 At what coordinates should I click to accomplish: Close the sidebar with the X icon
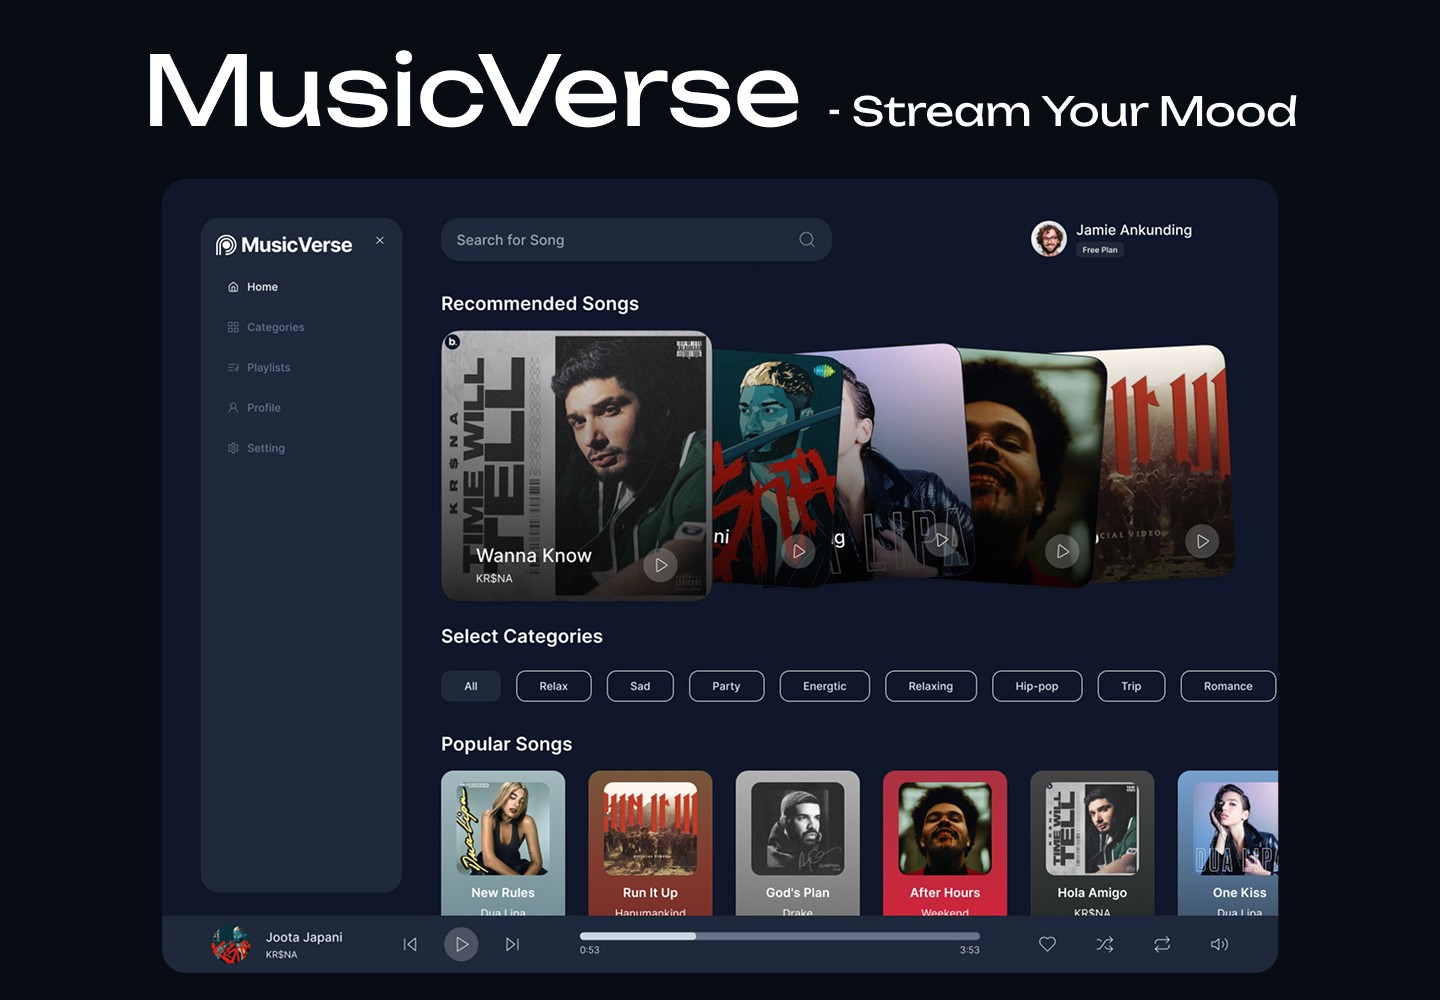point(380,240)
